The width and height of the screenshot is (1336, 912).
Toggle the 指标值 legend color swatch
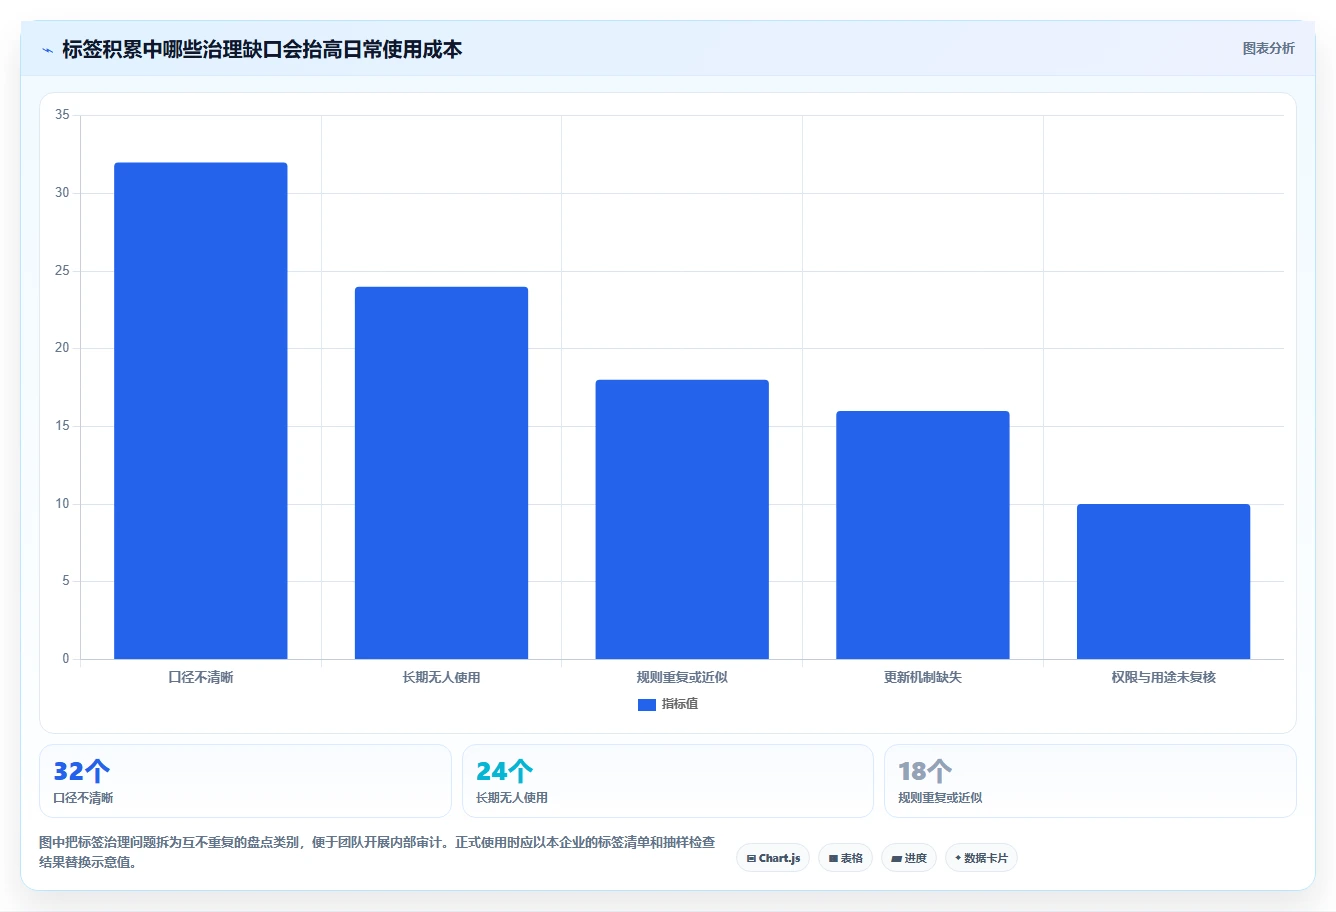tap(646, 705)
